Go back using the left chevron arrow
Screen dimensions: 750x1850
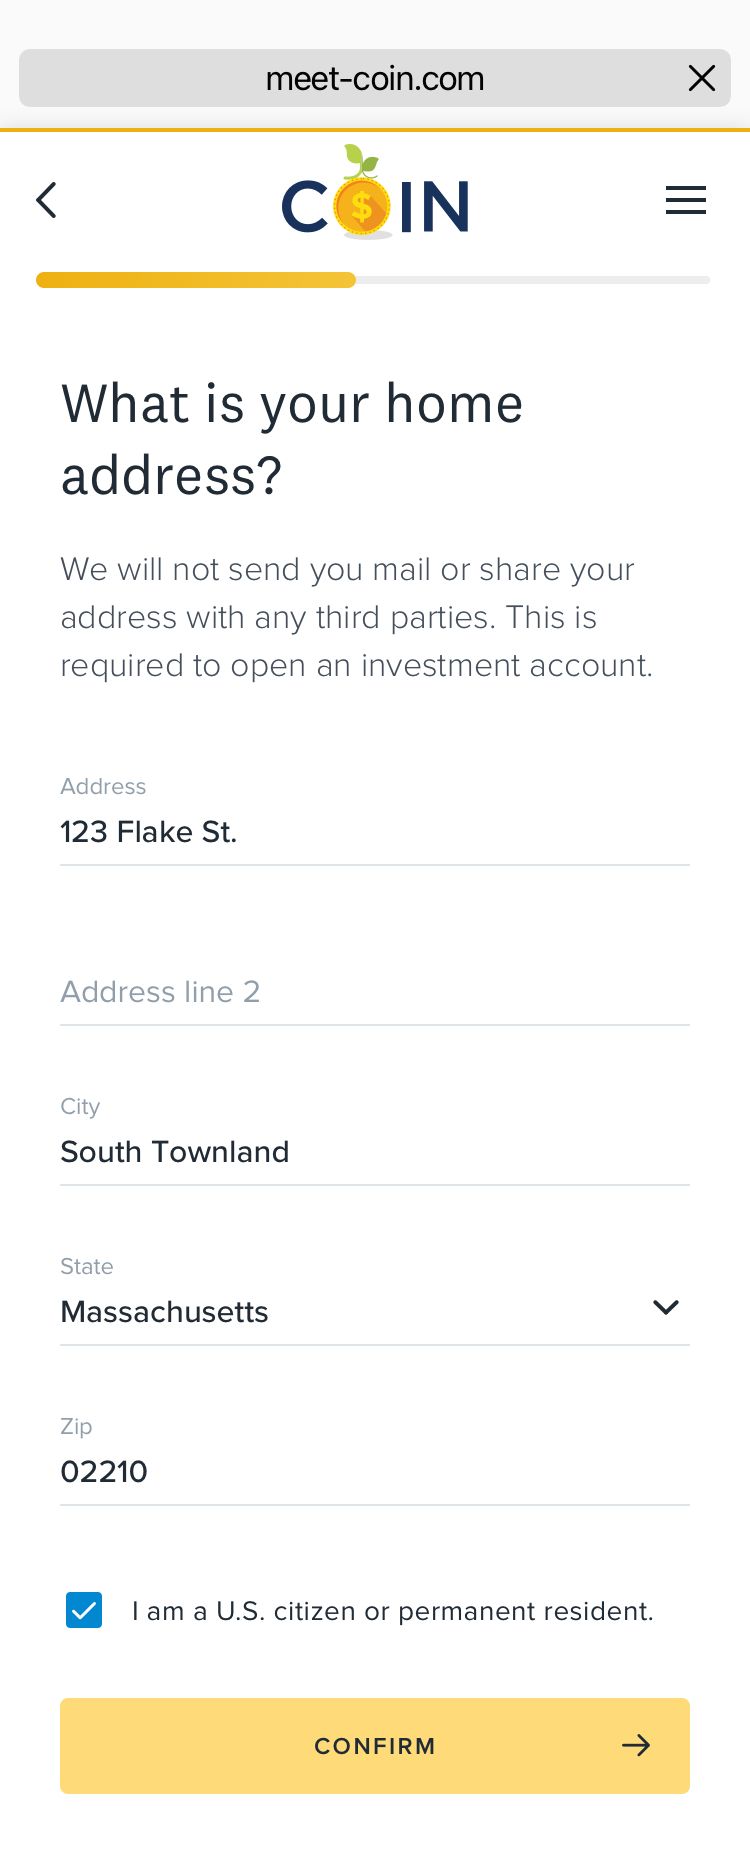coord(47,201)
